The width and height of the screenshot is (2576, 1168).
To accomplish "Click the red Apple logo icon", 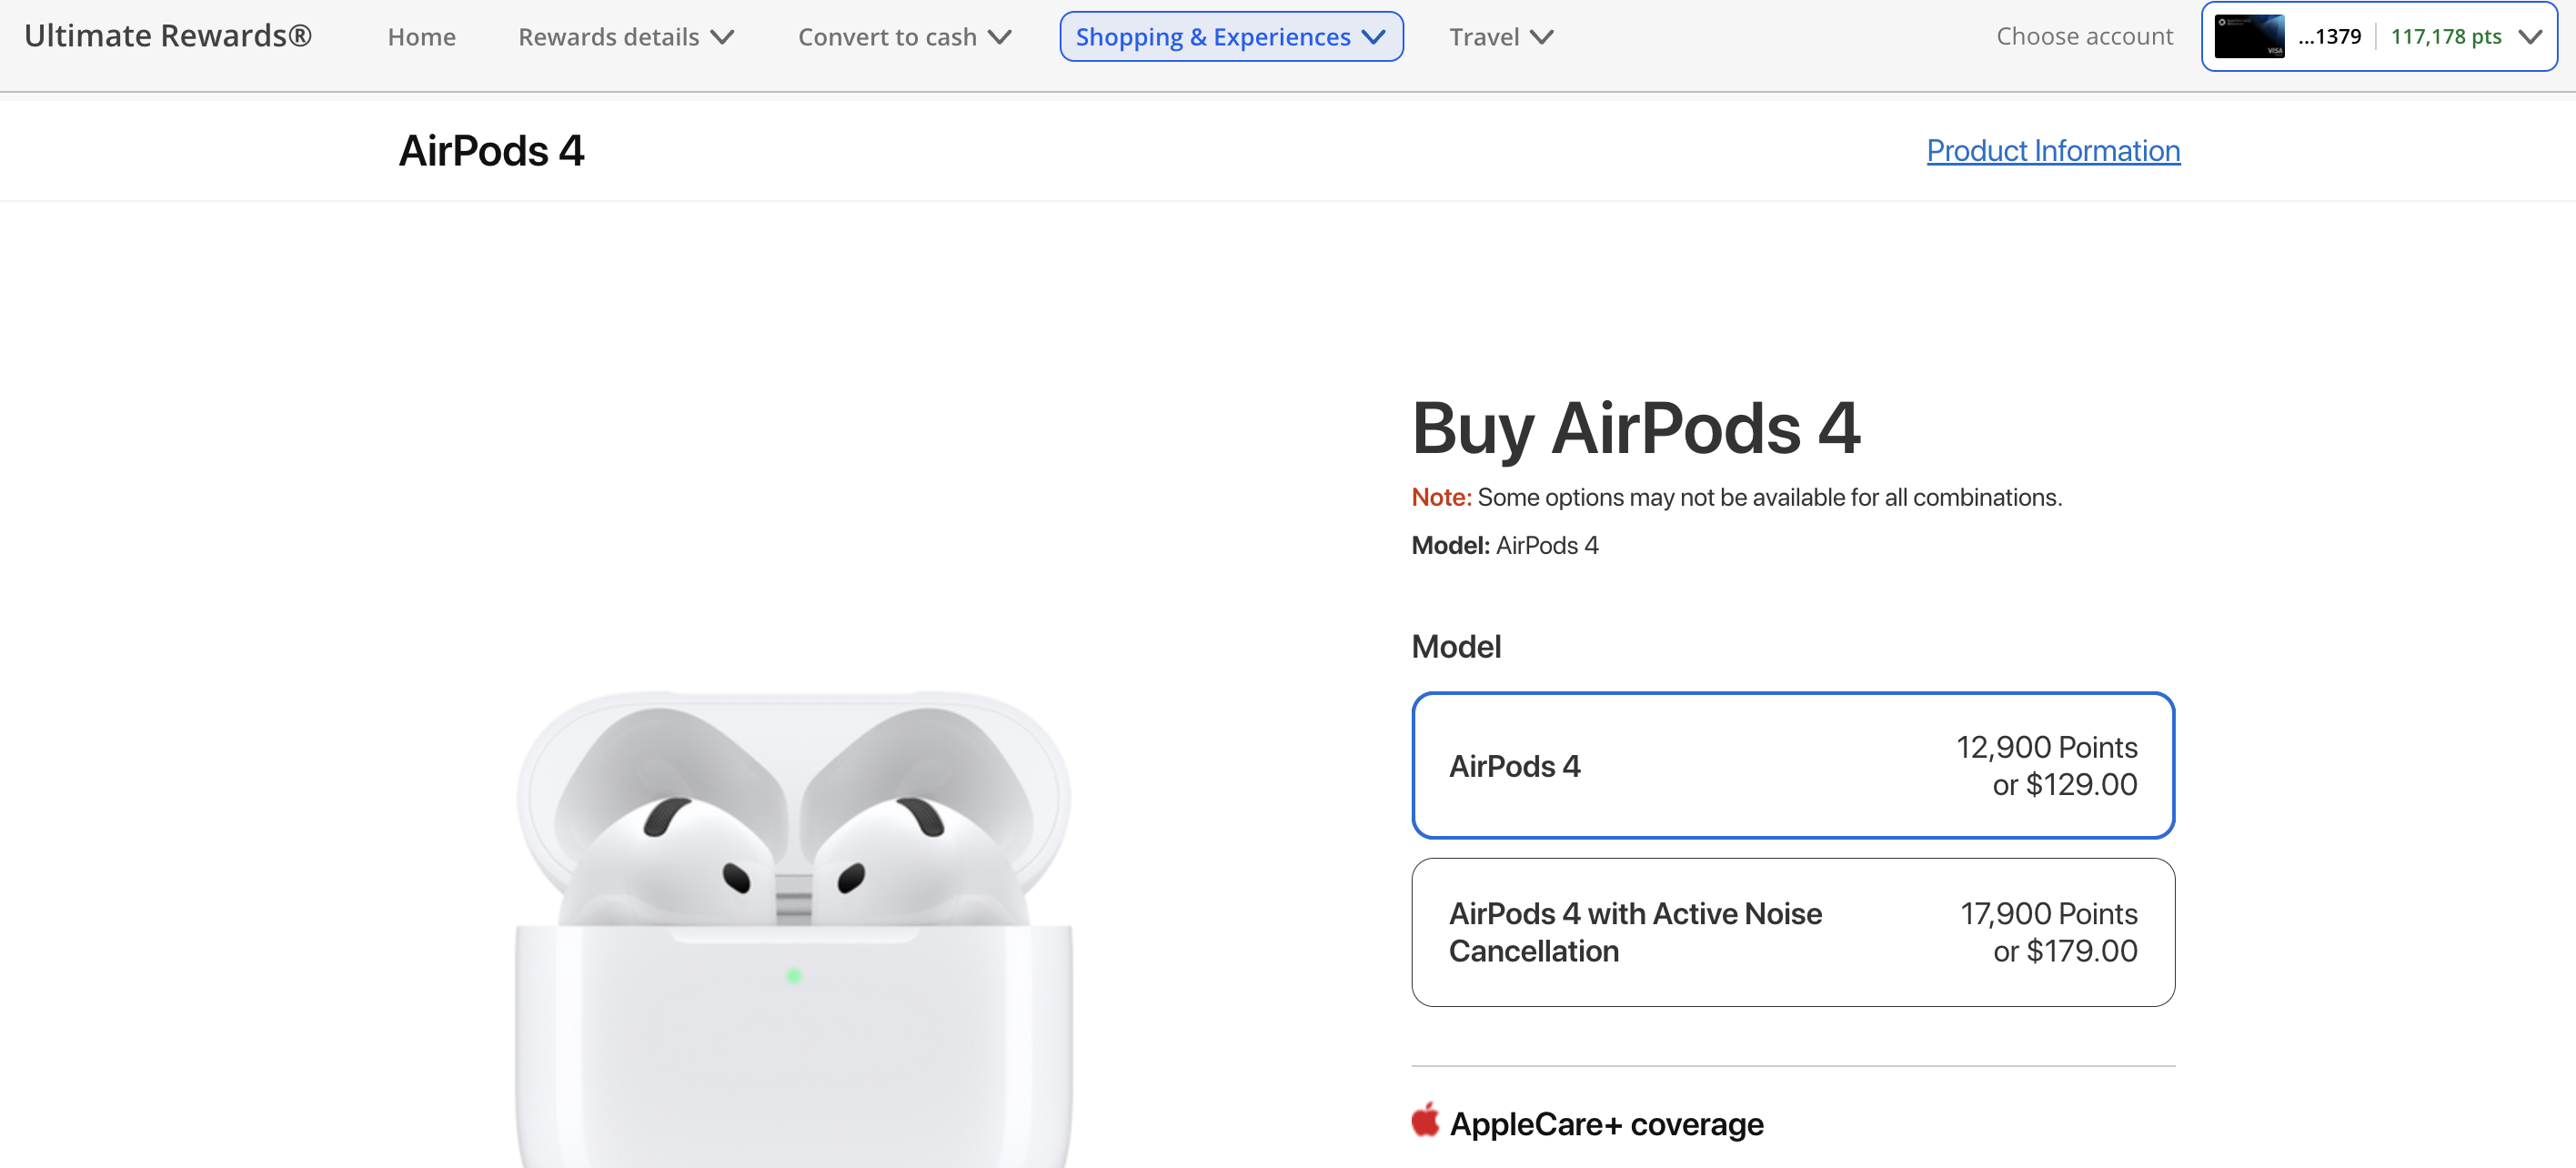I will click(1425, 1120).
